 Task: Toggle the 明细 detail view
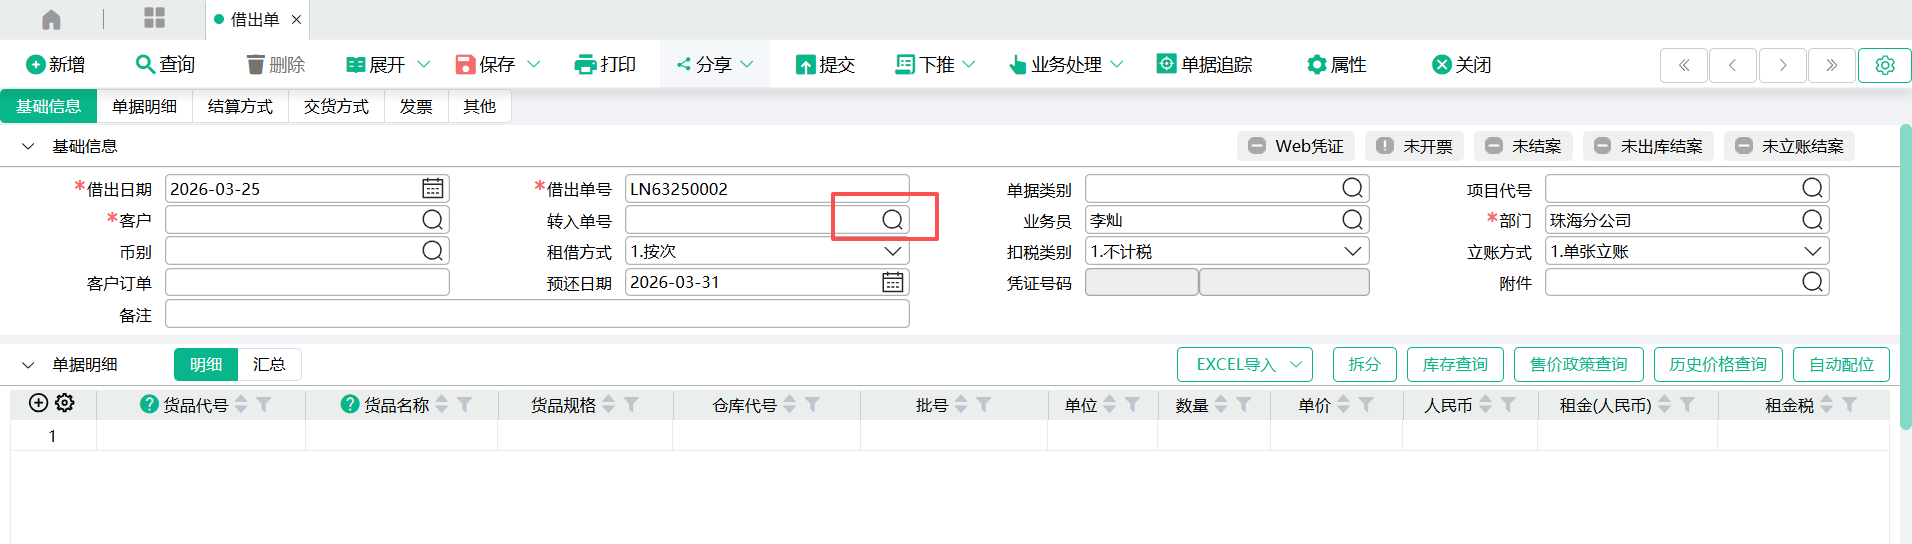pyautogui.click(x=206, y=365)
